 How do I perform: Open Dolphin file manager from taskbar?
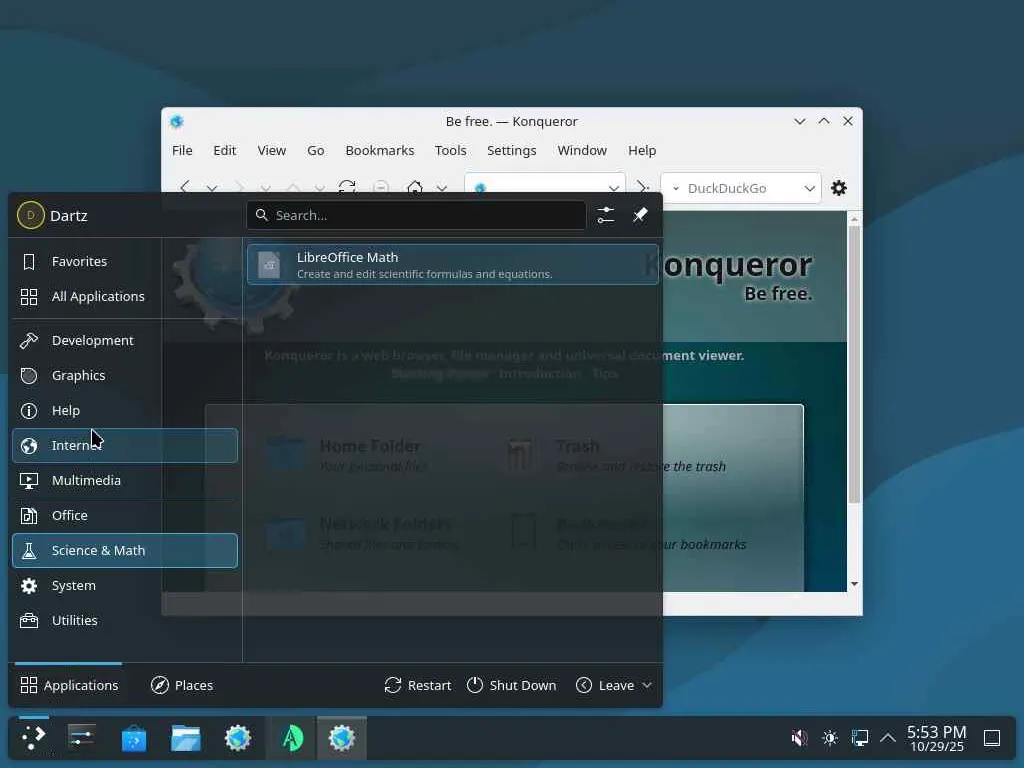click(185, 738)
